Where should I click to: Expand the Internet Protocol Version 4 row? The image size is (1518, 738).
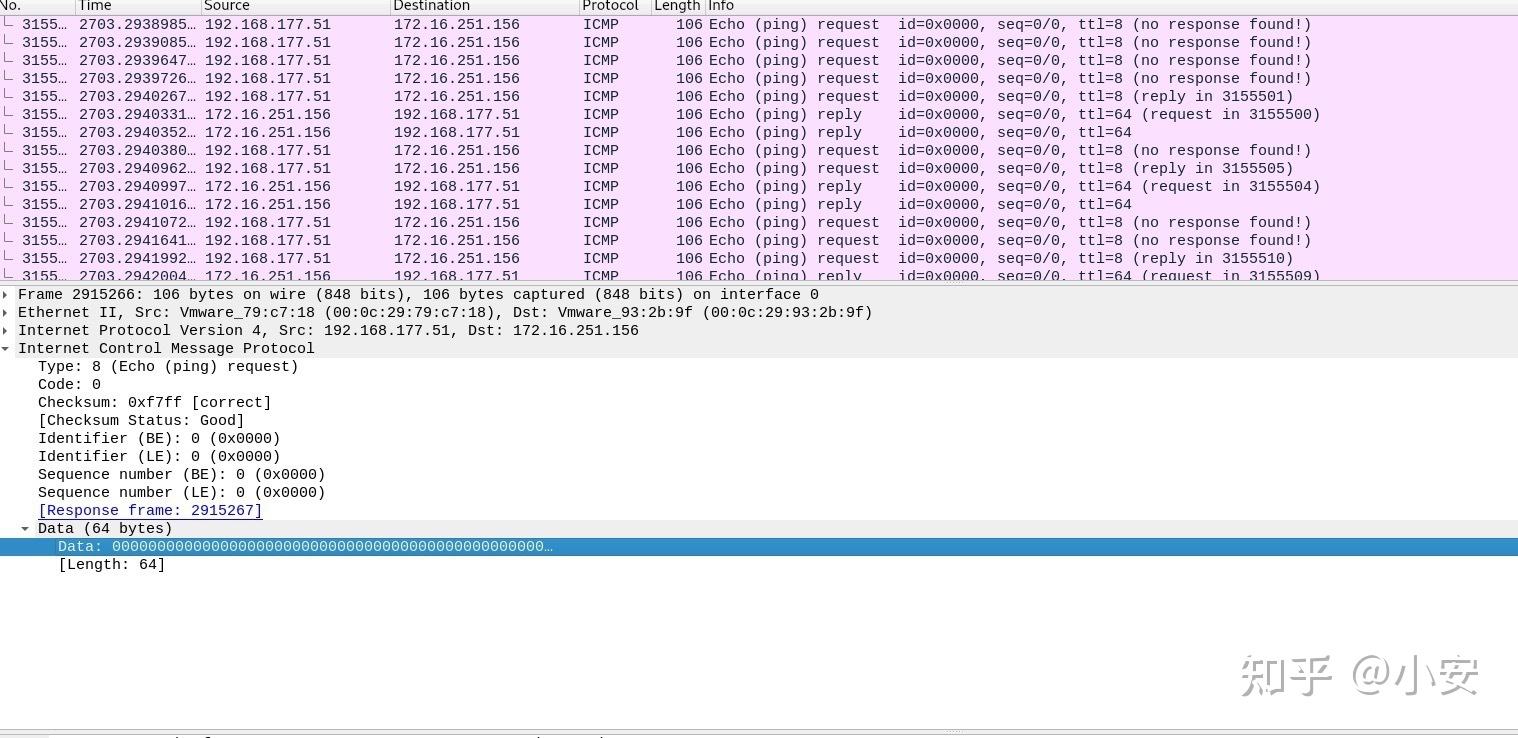tap(6, 331)
